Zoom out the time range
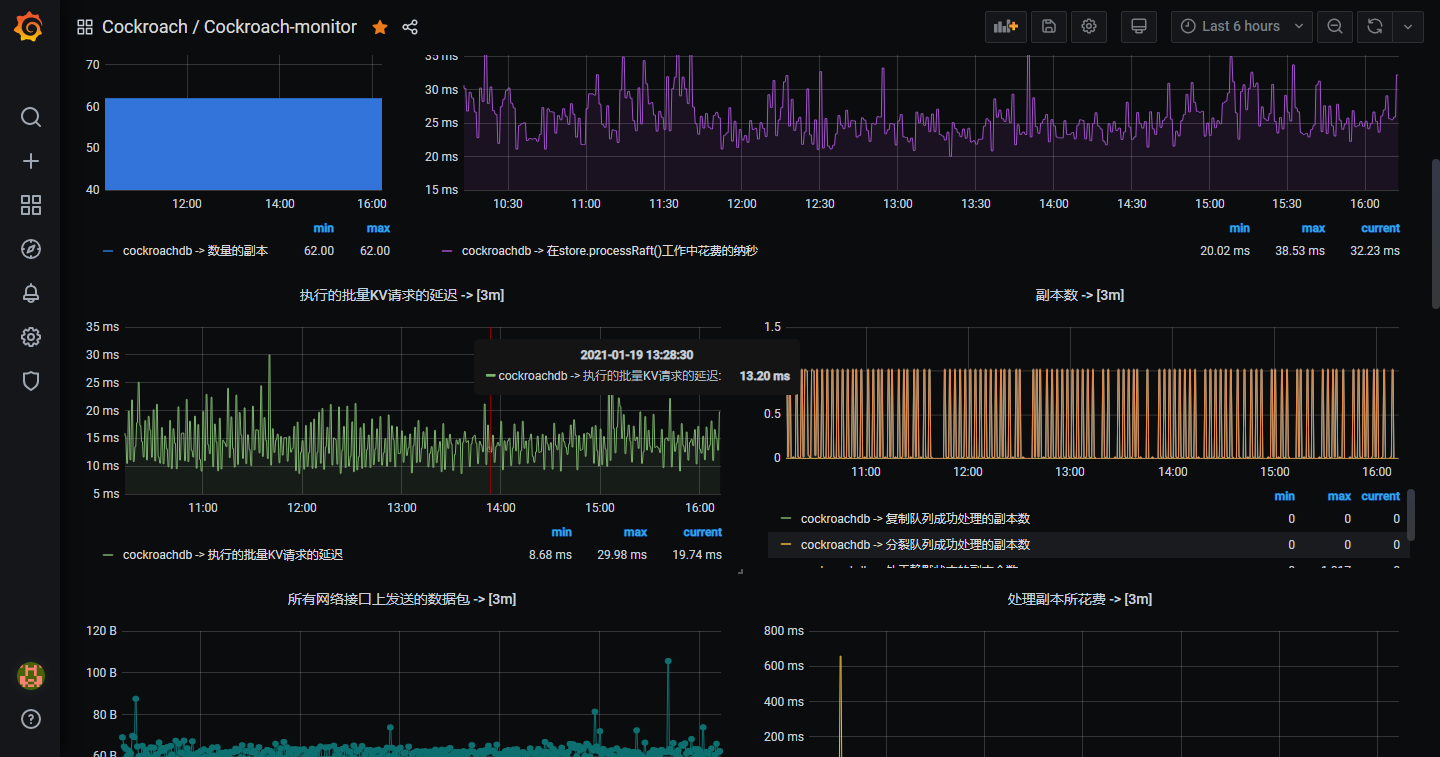1440x757 pixels. click(1335, 27)
